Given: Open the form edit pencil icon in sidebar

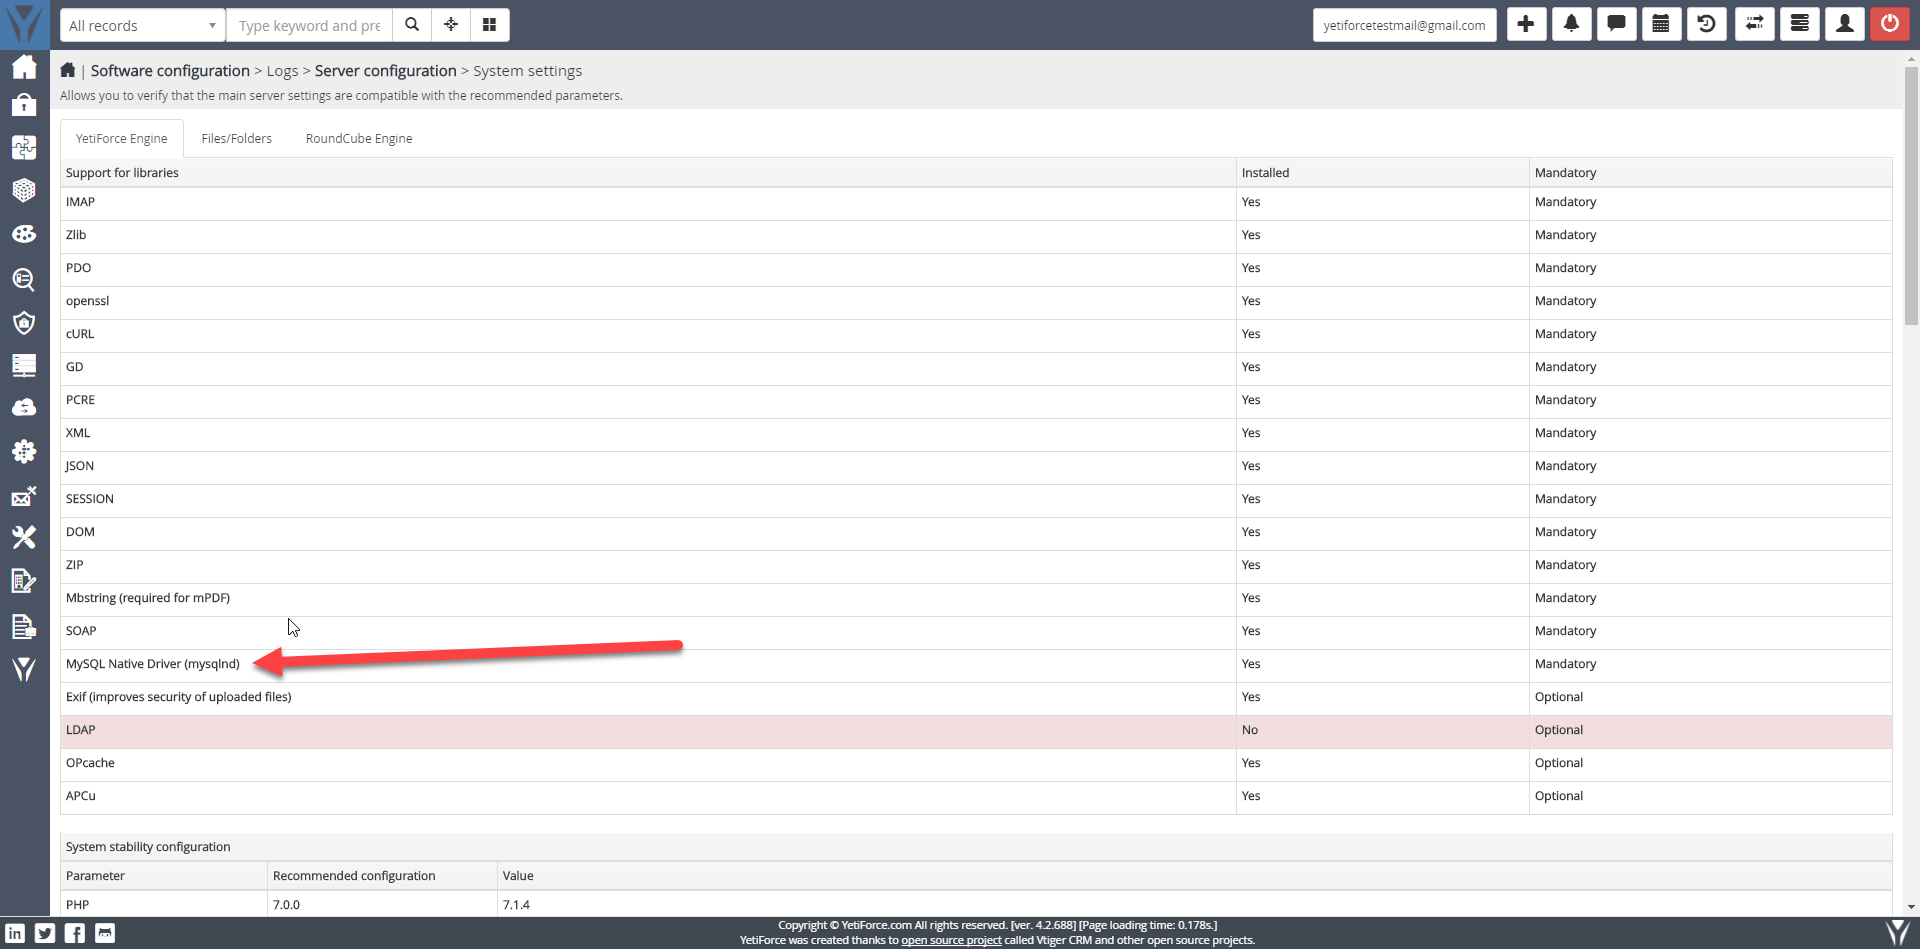Looking at the screenshot, I should click(x=24, y=581).
